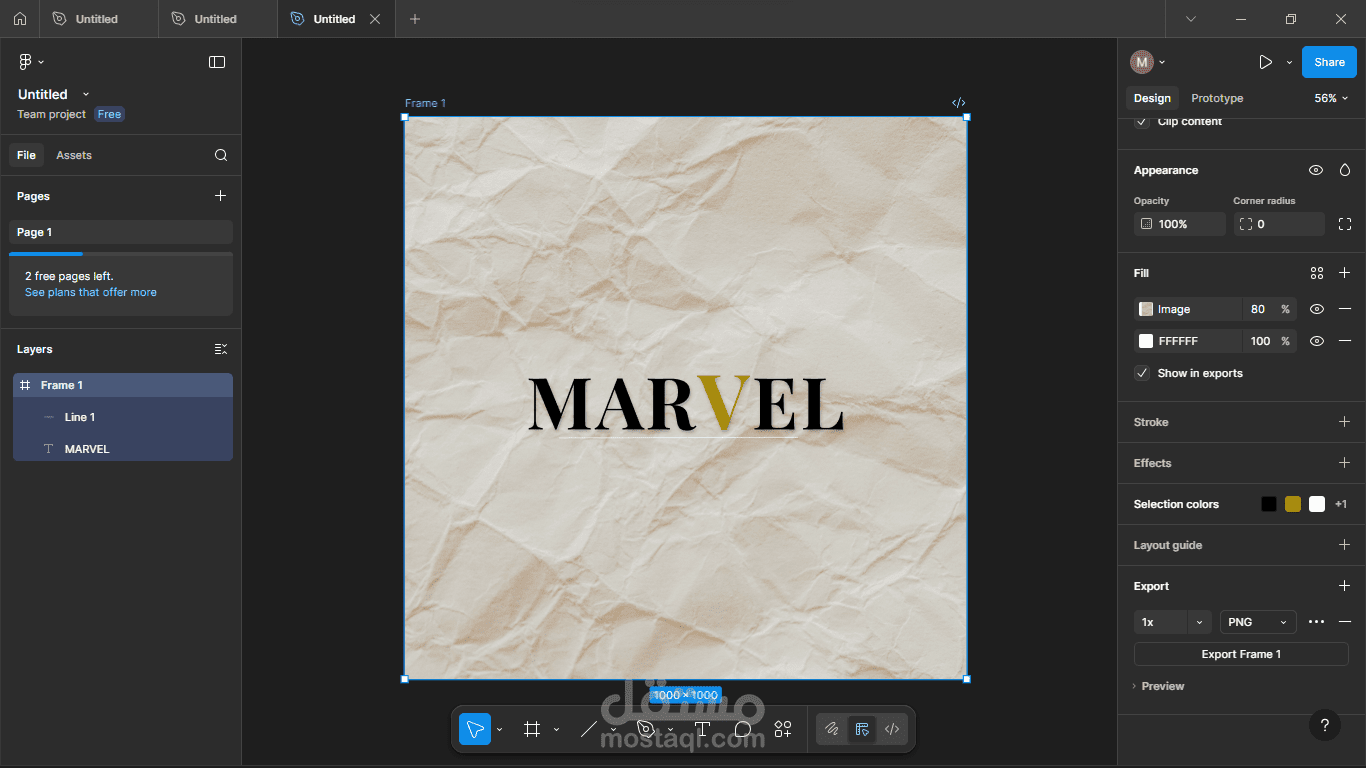Remove the FFFFFF fill with the minus icon
The width and height of the screenshot is (1366, 768).
click(x=1345, y=341)
